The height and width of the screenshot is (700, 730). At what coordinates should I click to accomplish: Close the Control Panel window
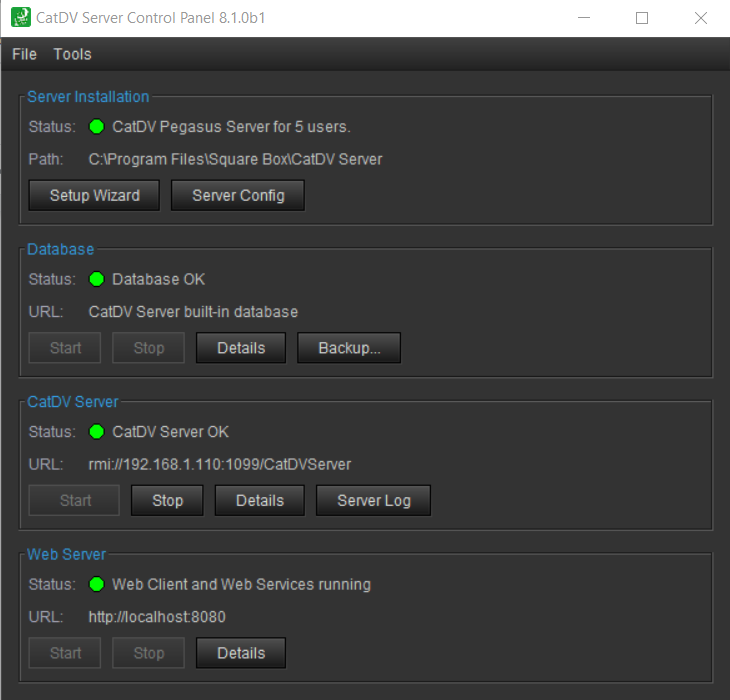701,18
